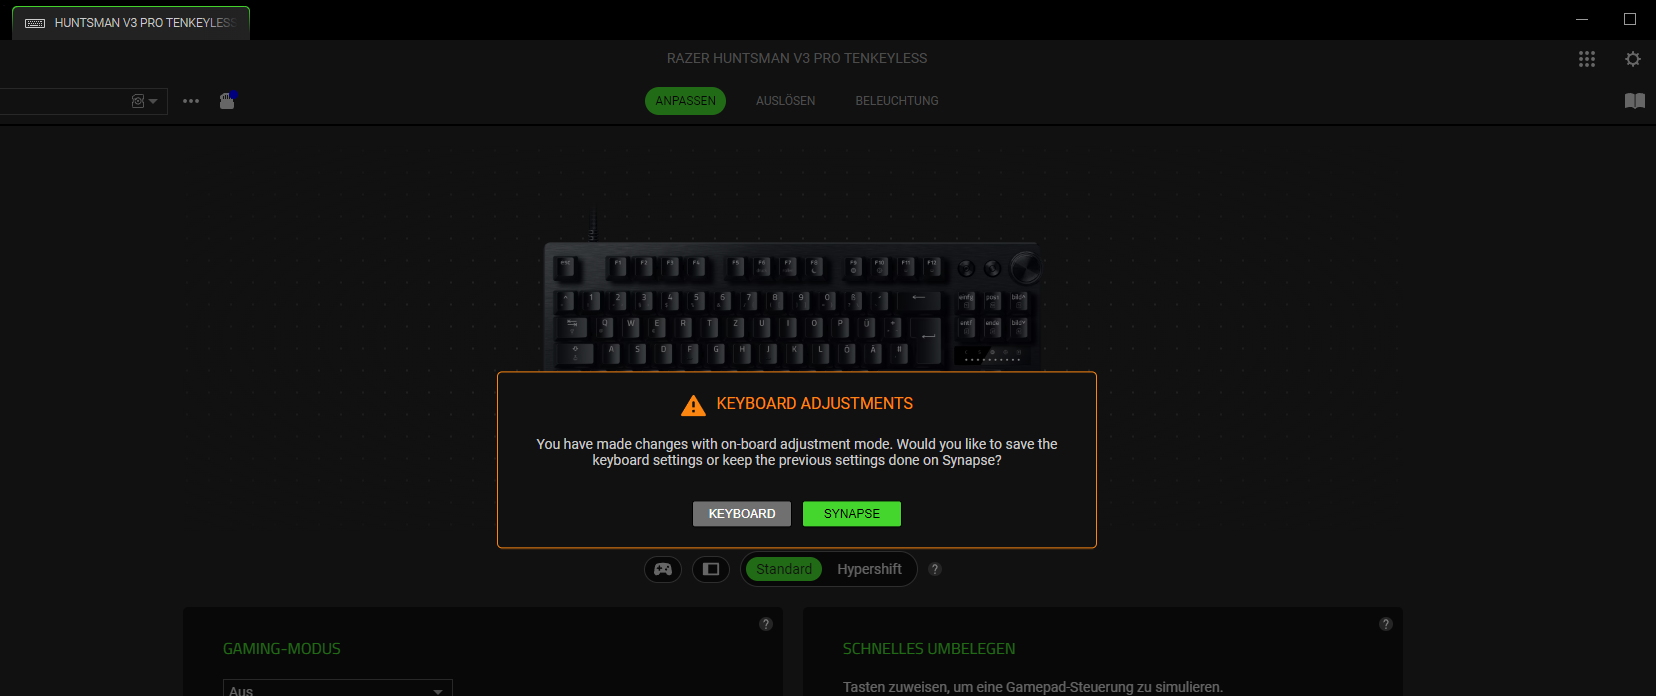Open the Razer modules grid icon
This screenshot has width=1656, height=696.
[x=1587, y=59]
